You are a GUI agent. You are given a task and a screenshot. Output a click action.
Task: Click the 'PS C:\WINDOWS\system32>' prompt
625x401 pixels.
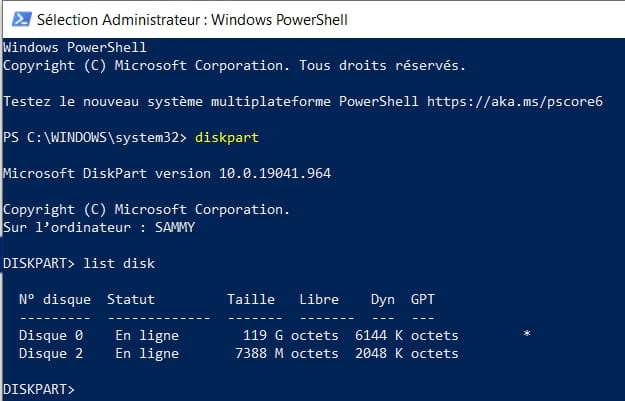pyautogui.click(x=95, y=138)
